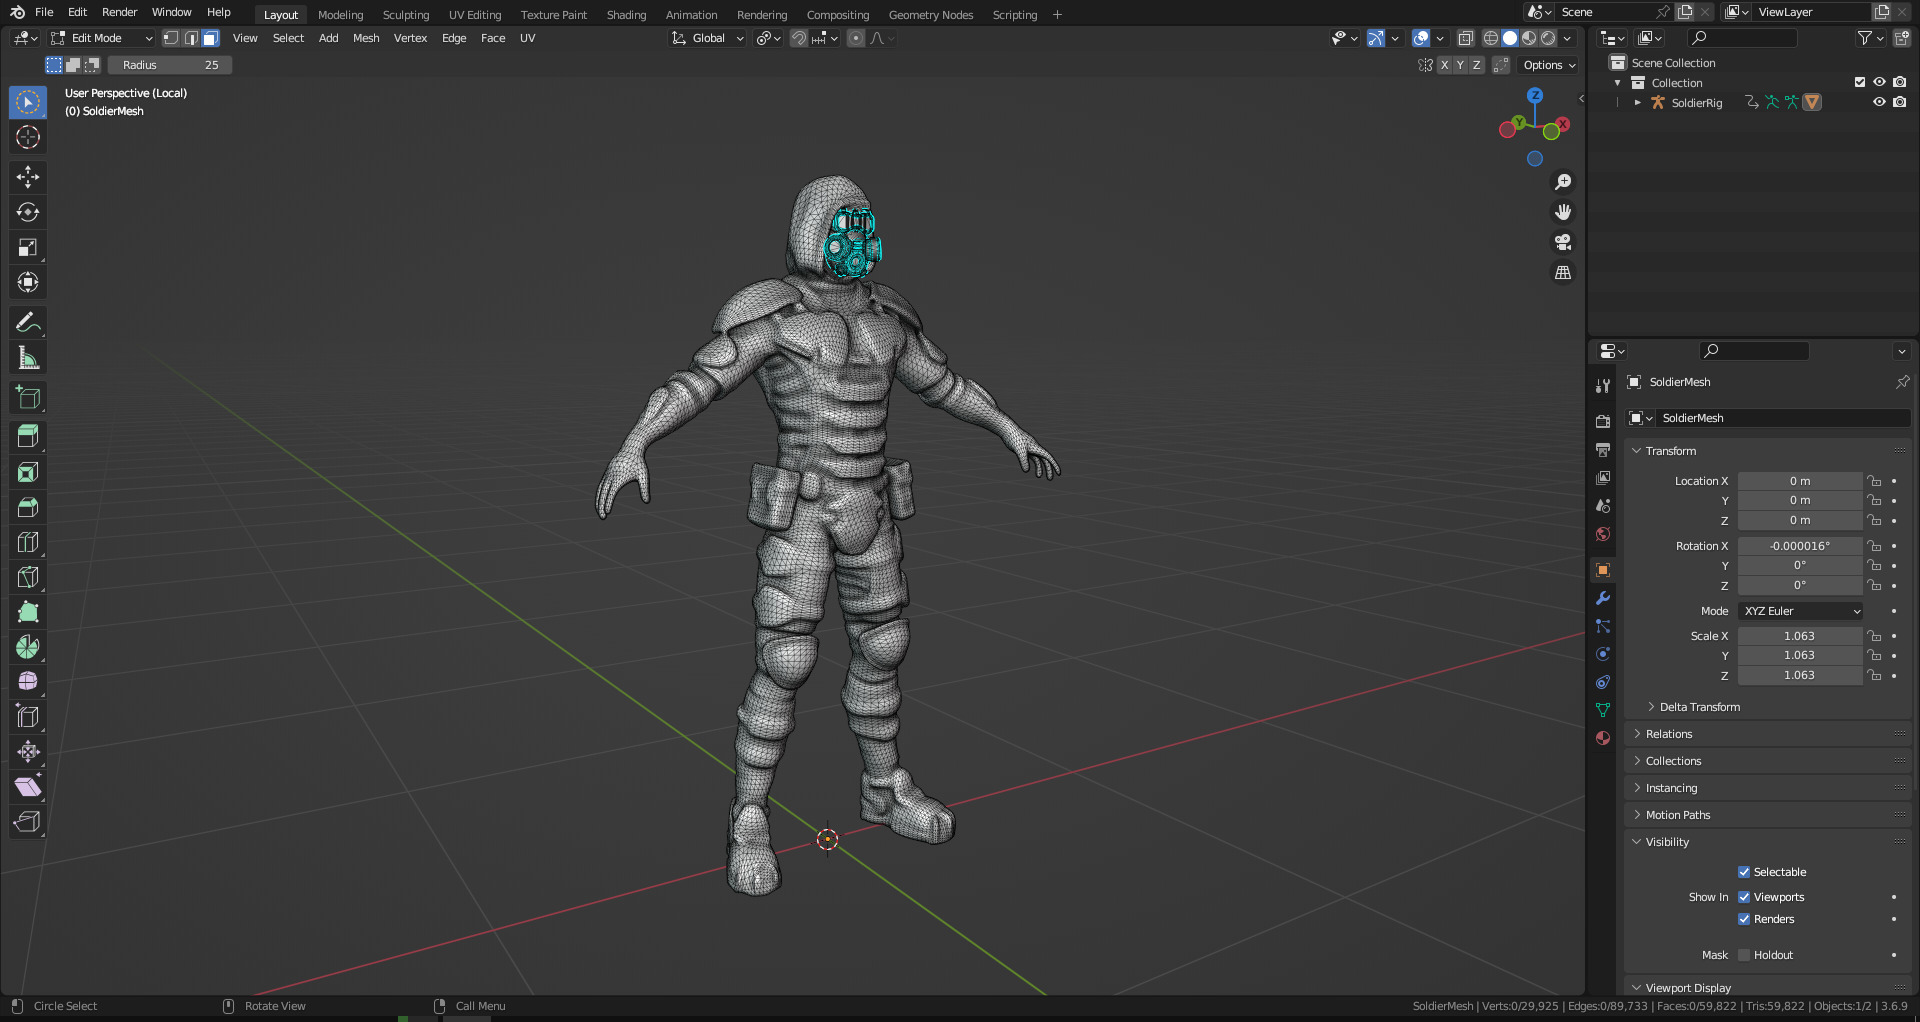Switch to the Sculpting workspace tab
This screenshot has height=1022, width=1920.
pyautogui.click(x=406, y=15)
